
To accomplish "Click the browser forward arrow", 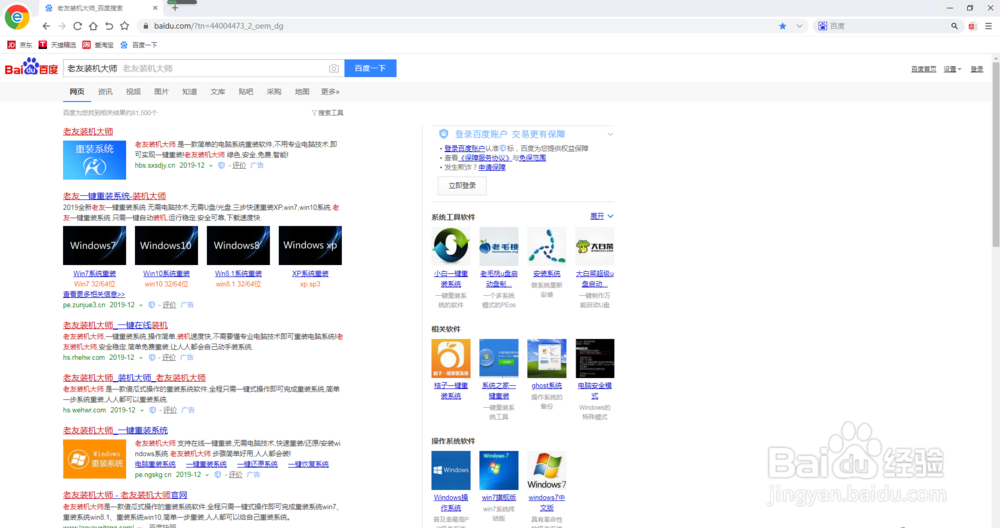I will (x=62, y=26).
